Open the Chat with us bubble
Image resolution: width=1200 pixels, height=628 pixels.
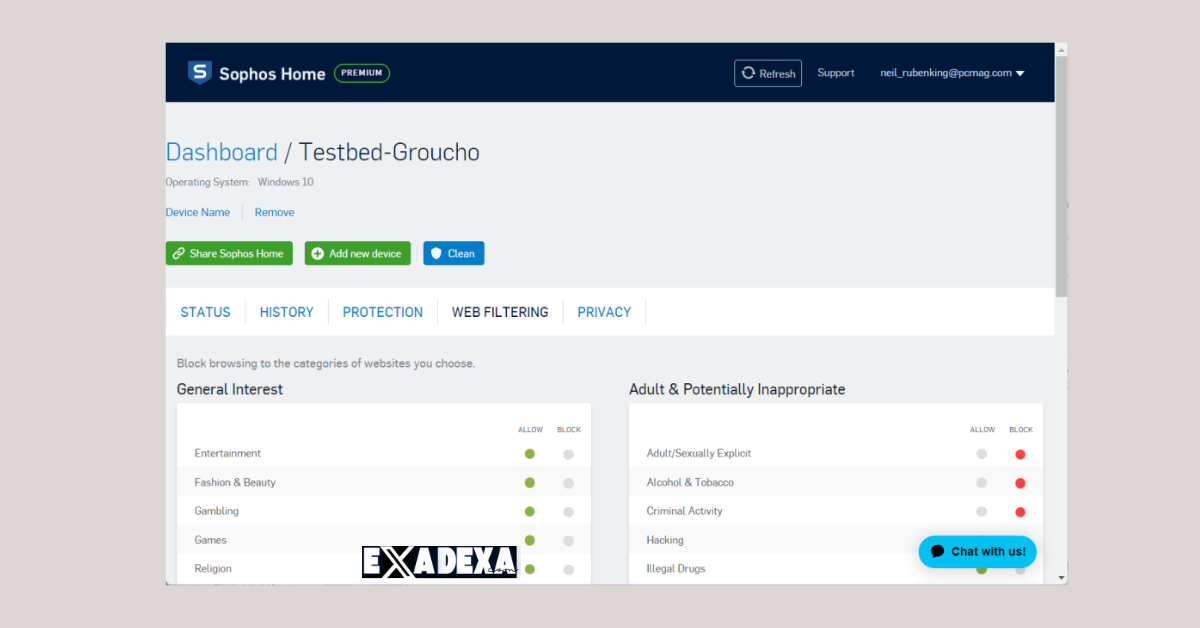(x=977, y=552)
